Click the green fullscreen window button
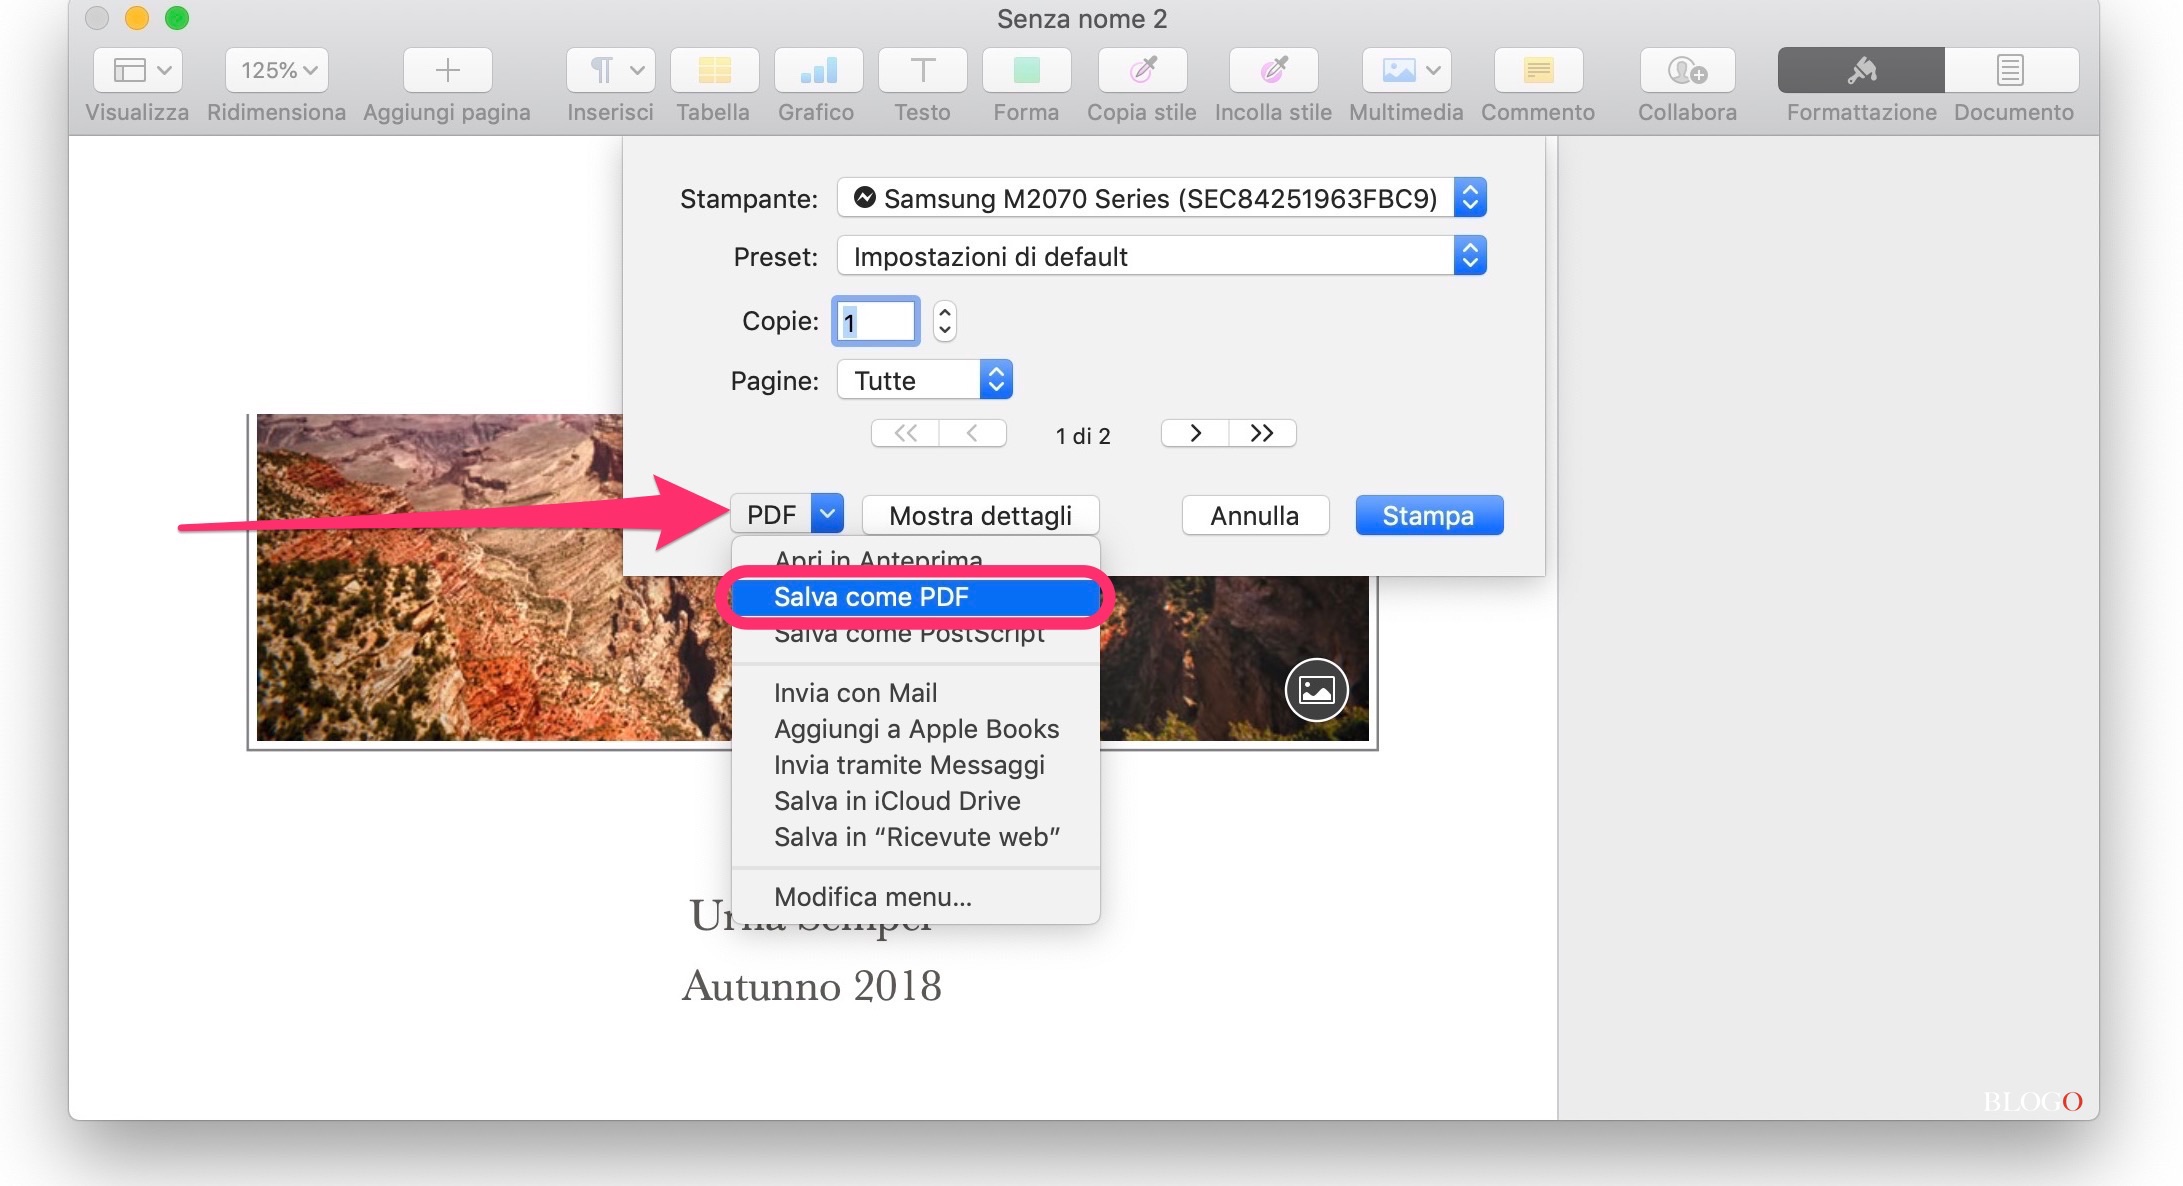The width and height of the screenshot is (2183, 1186). tap(177, 18)
